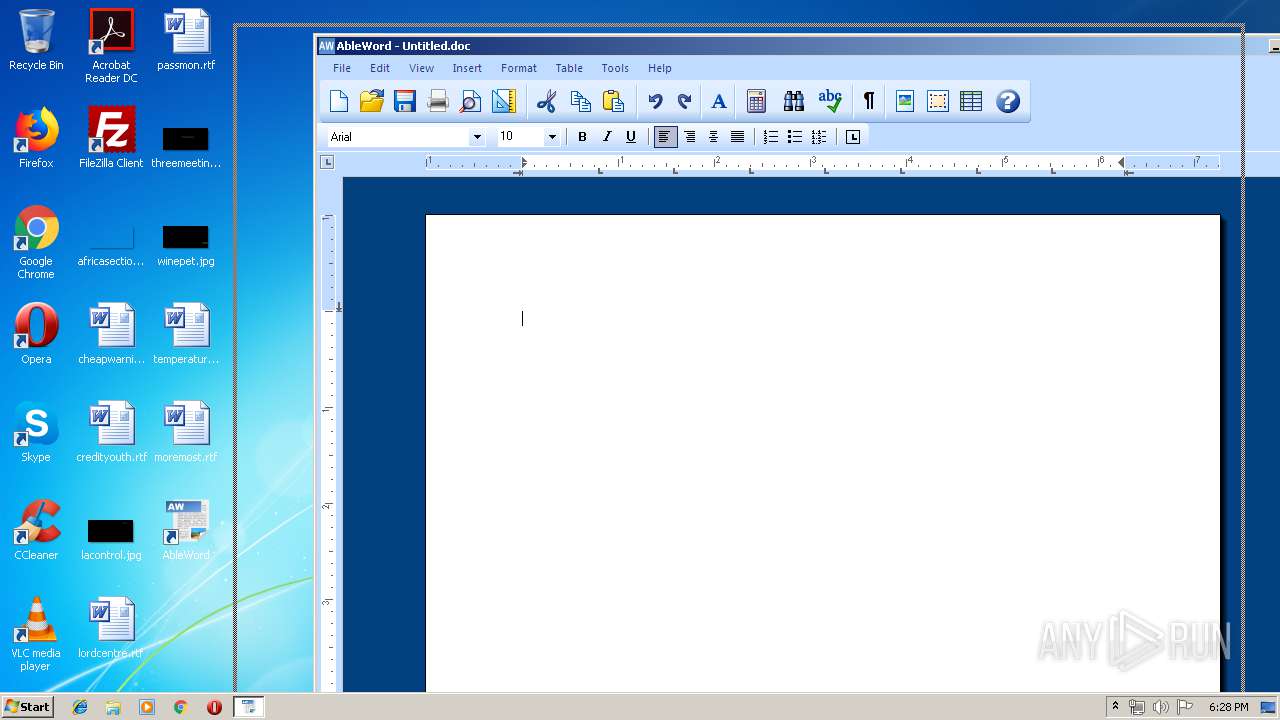Insert a table with grid icon

(971, 101)
